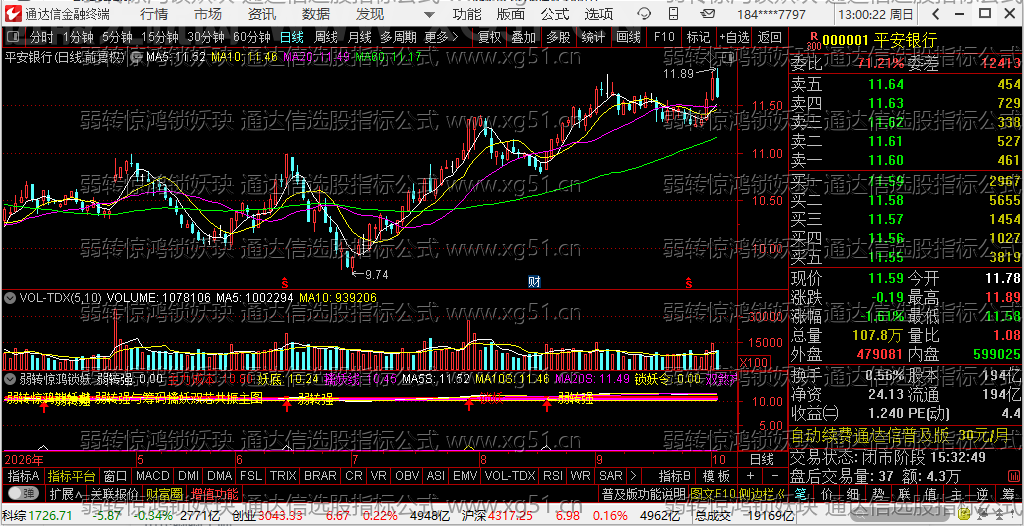Image resolution: width=1024 pixels, height=526 pixels.
Task: Open the 日线 period selector at the timeline's right end
Action: click(761, 459)
